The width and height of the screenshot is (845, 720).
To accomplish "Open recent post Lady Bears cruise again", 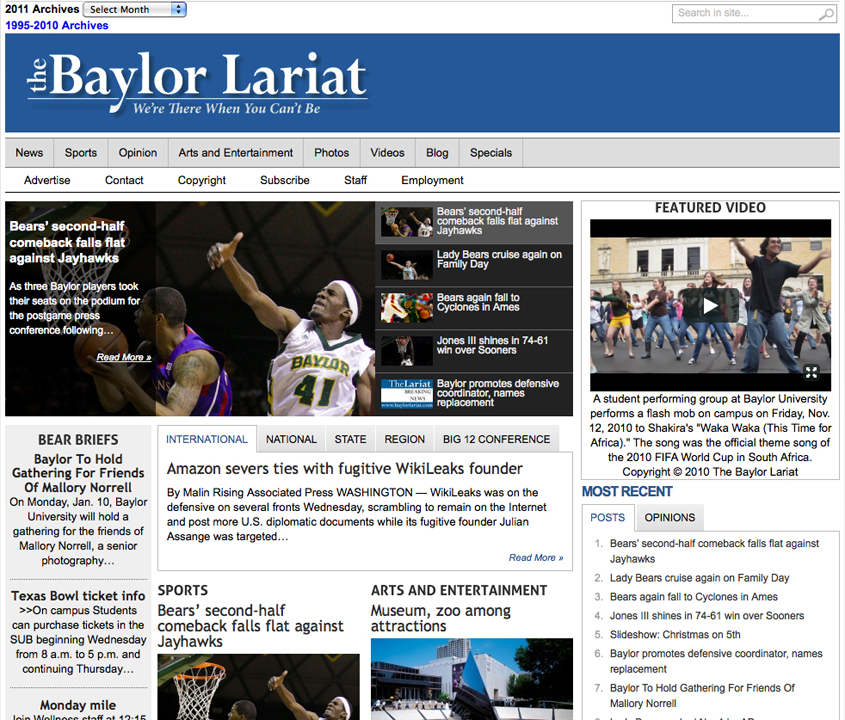I will tap(699, 578).
